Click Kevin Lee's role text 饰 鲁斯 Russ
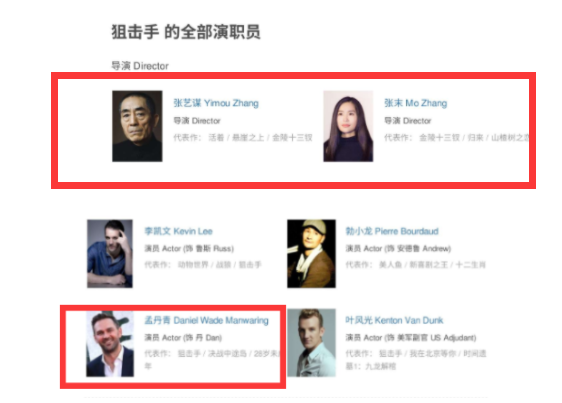This screenshot has width=562, height=403. pyautogui.click(x=209, y=248)
